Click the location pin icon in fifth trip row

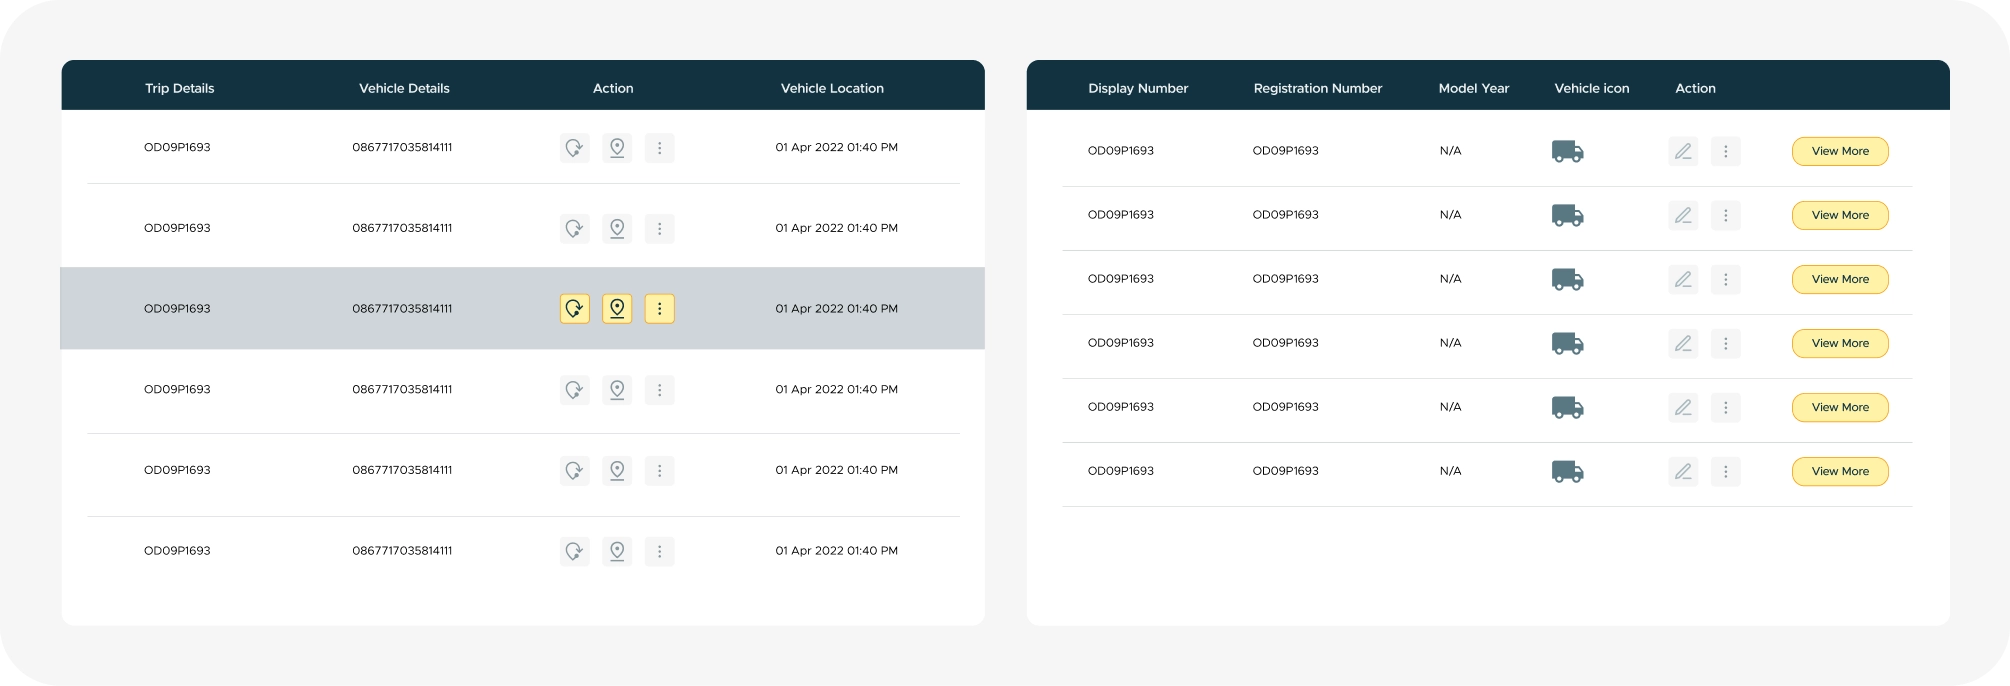click(x=617, y=470)
